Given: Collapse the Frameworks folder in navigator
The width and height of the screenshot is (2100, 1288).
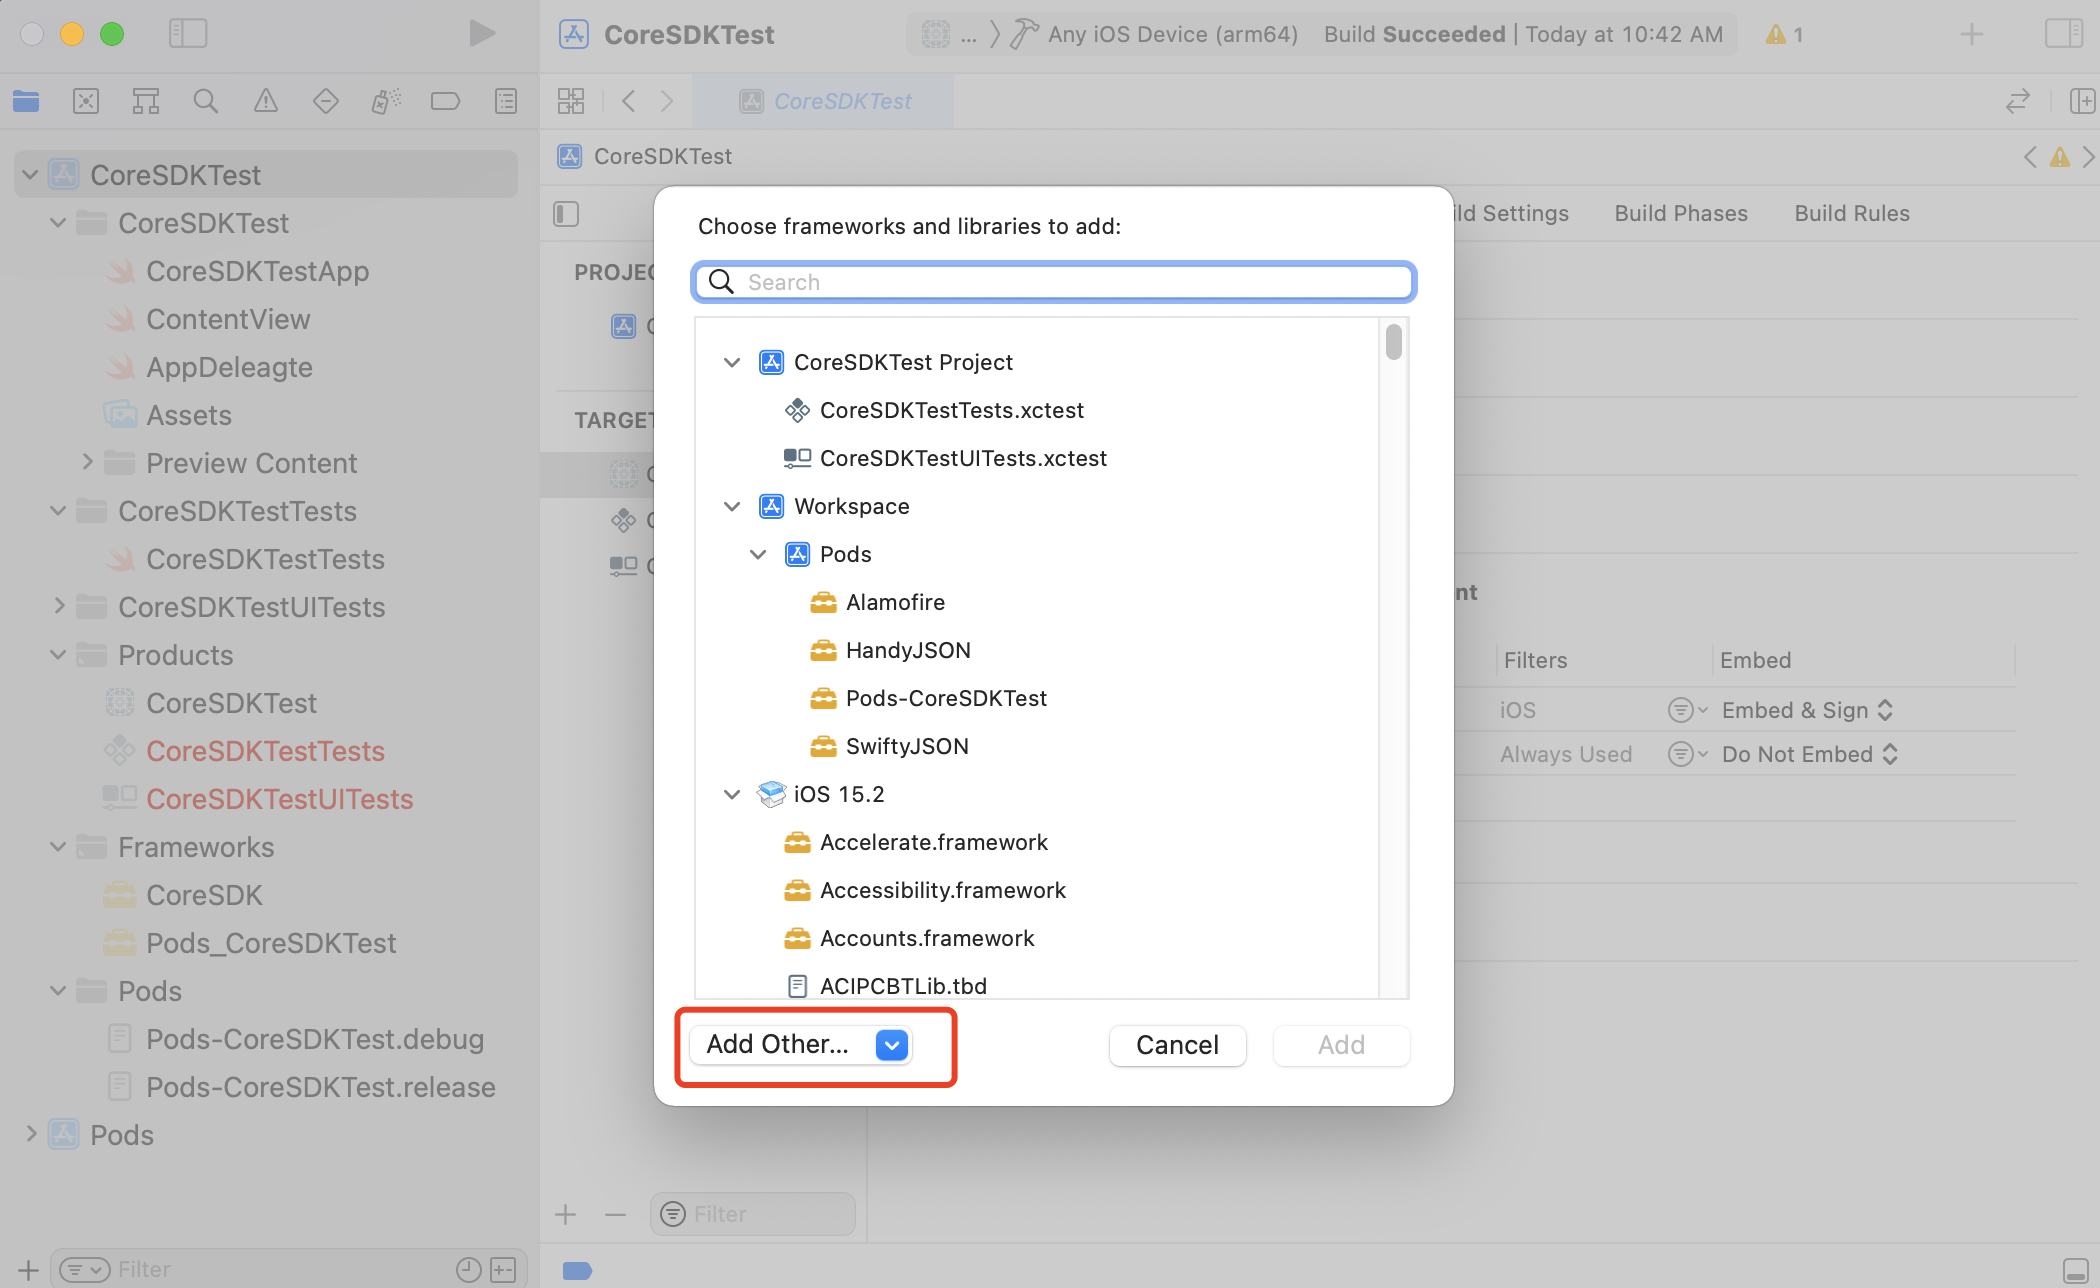Looking at the screenshot, I should [59, 847].
